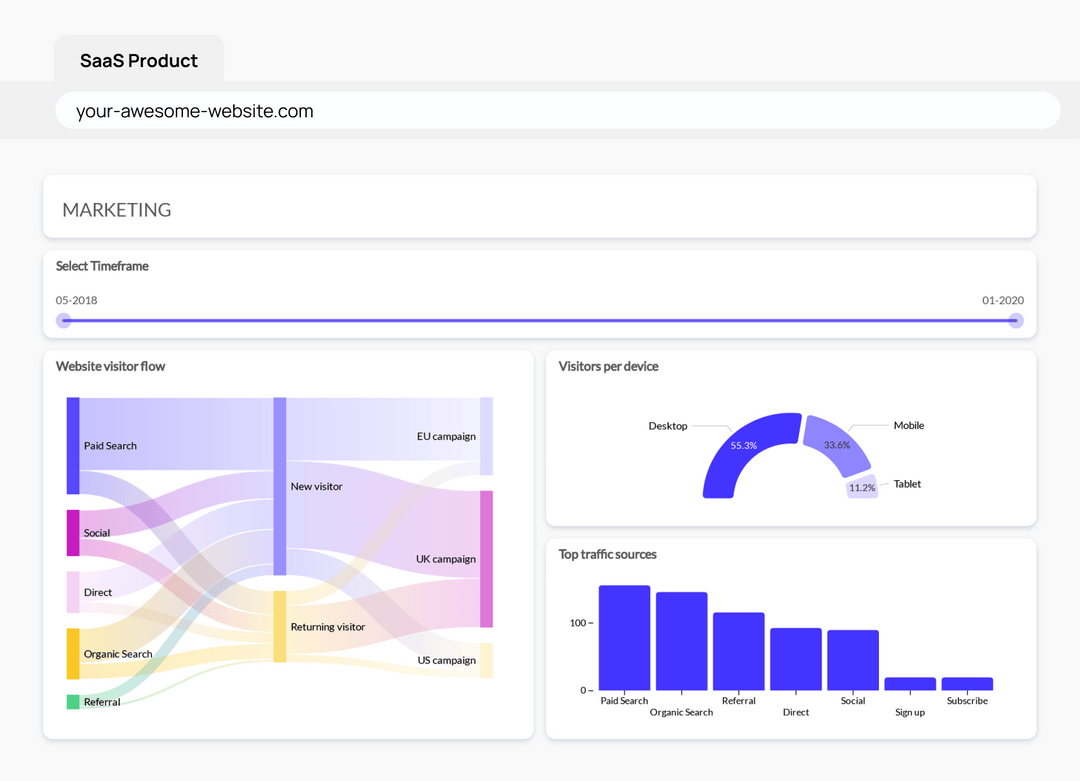1080x781 pixels.
Task: Select the Paid Search node in visitor flow
Action: click(x=70, y=445)
